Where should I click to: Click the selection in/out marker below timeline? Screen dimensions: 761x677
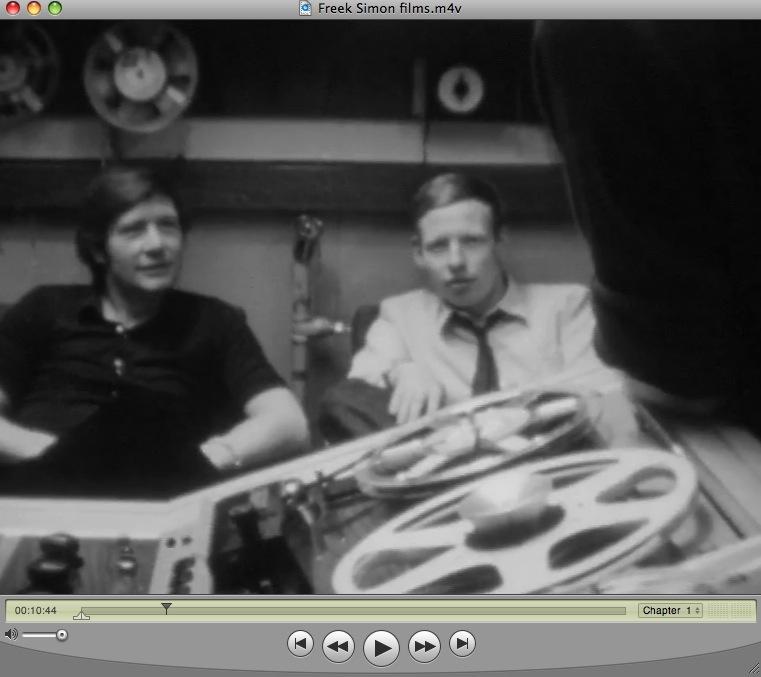click(82, 615)
